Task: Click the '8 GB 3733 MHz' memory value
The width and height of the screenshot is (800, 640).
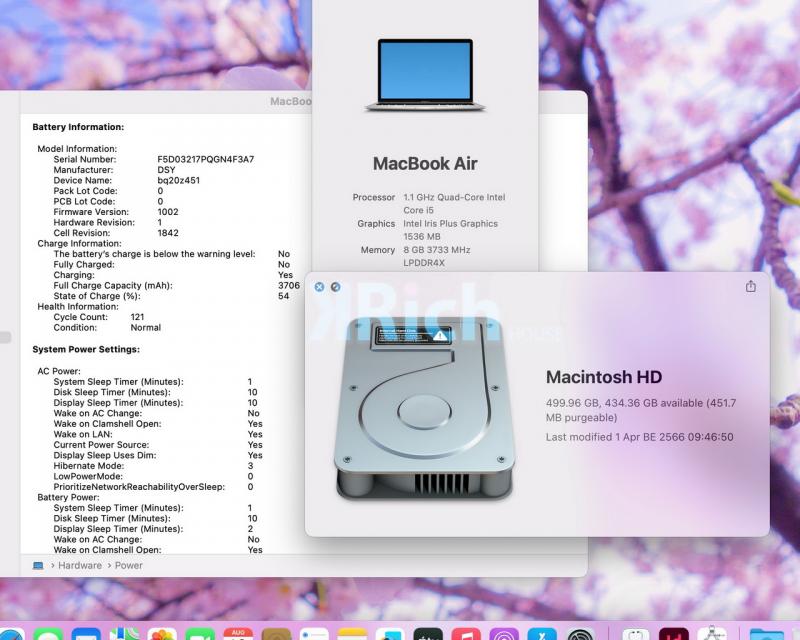Action: pos(437,250)
